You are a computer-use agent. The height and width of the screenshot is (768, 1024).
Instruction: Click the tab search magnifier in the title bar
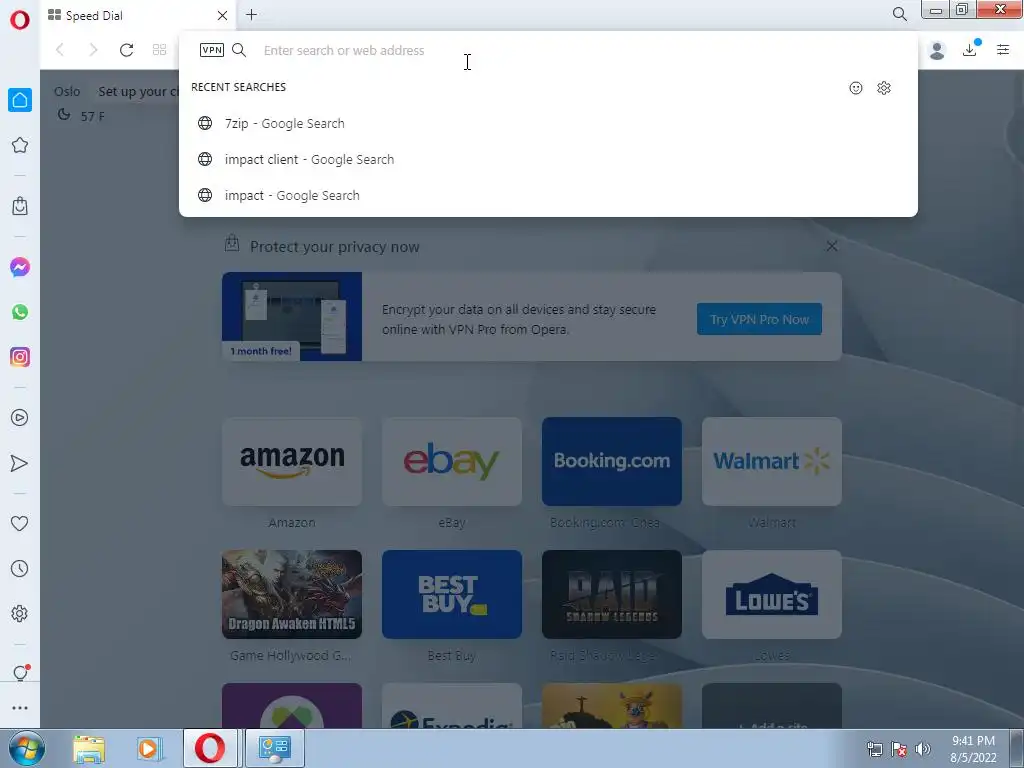pos(899,14)
